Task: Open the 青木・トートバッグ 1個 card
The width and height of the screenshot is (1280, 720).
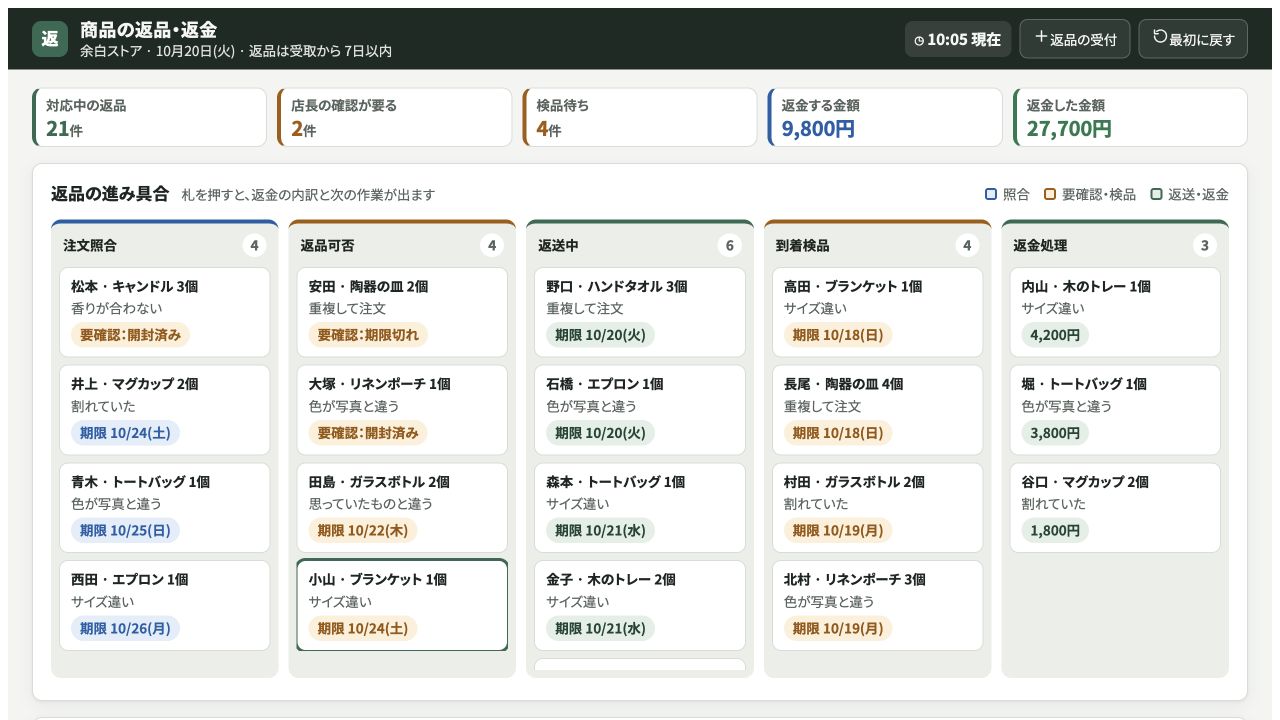Action: 165,508
